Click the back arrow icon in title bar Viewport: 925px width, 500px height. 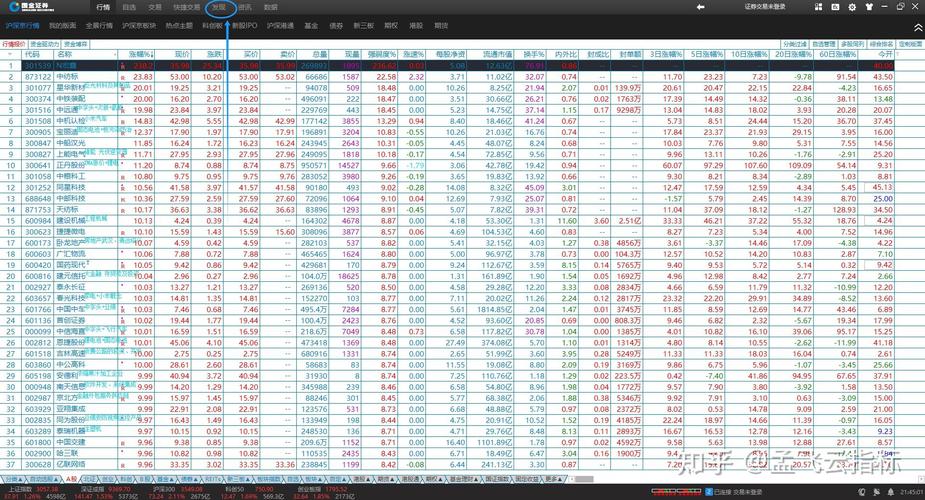[x=700, y=7]
